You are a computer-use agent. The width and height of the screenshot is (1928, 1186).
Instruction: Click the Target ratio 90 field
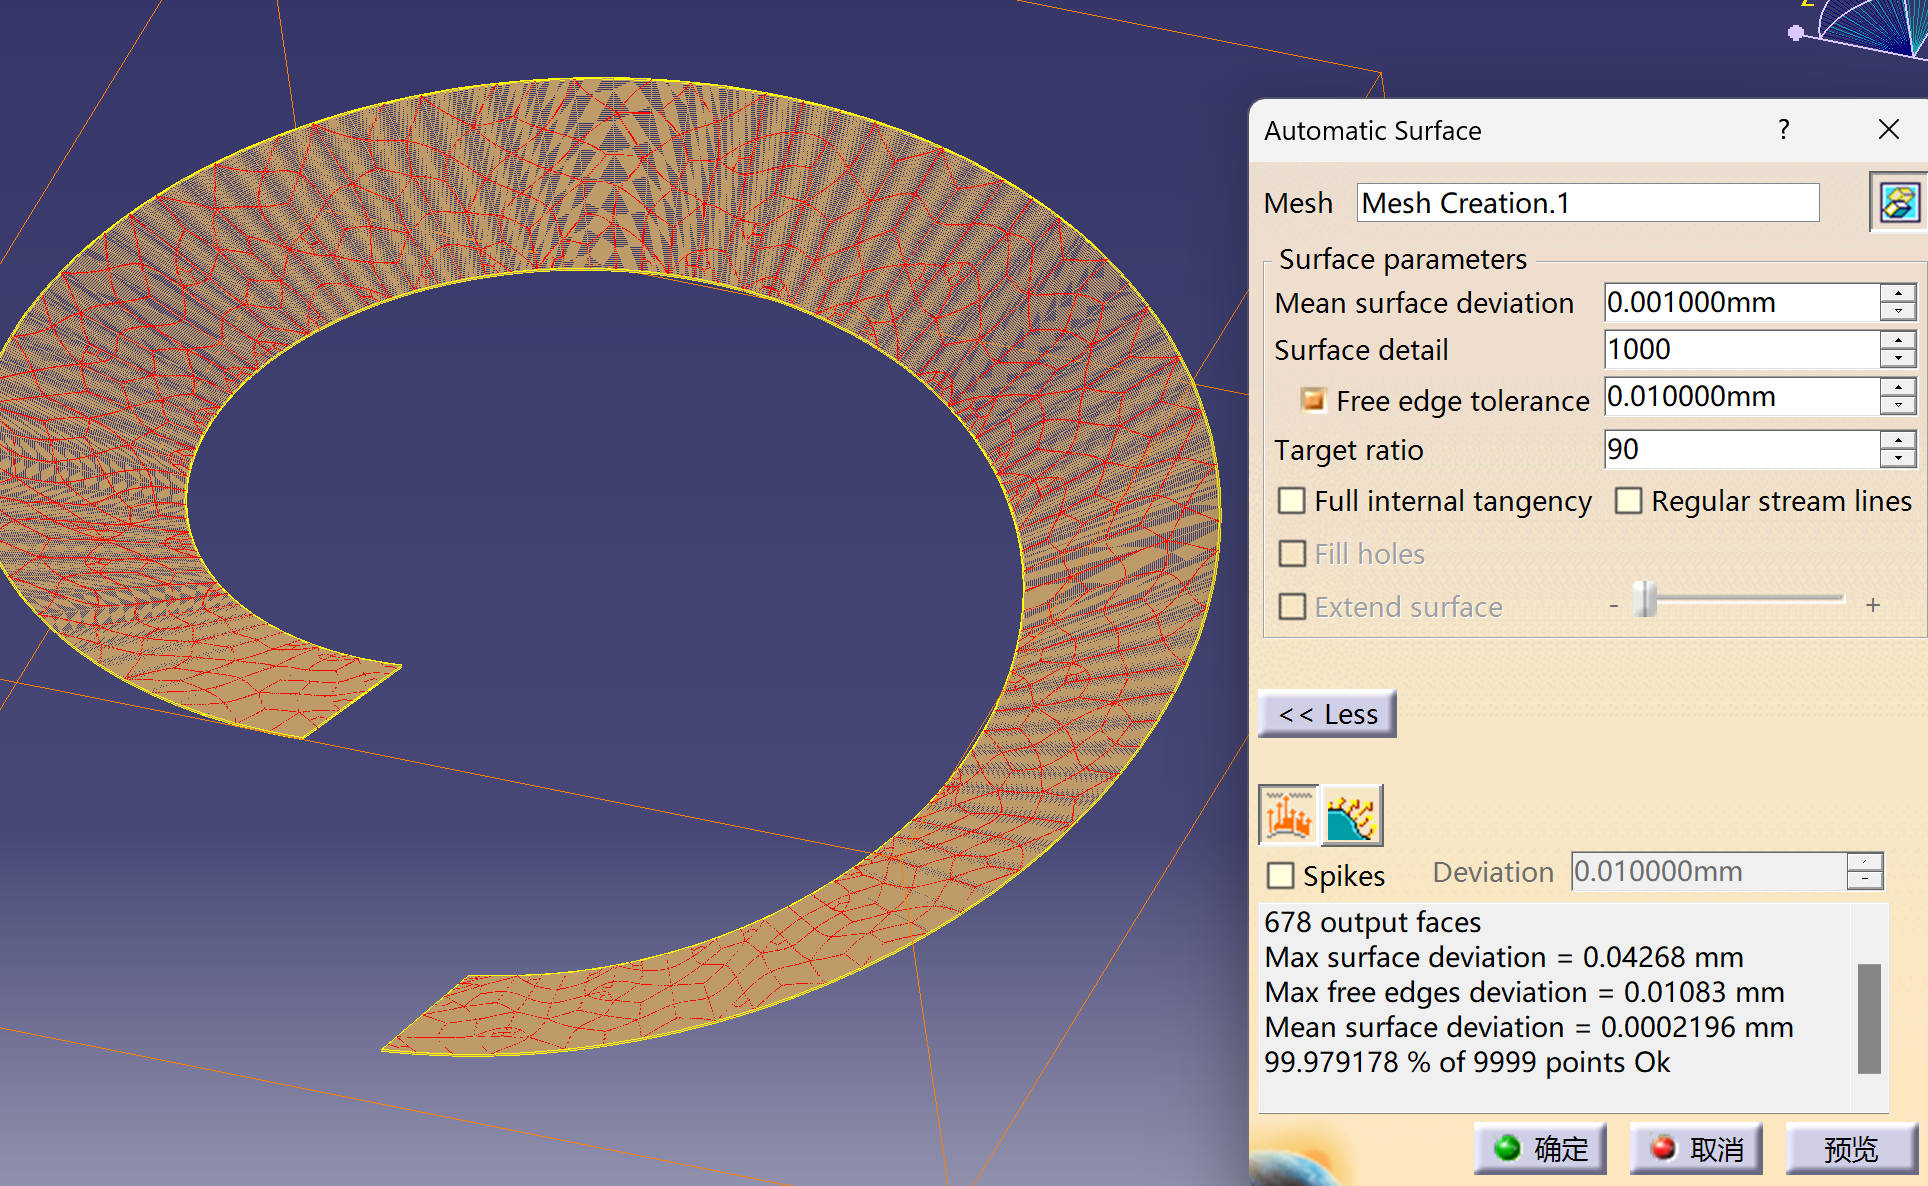1742,449
